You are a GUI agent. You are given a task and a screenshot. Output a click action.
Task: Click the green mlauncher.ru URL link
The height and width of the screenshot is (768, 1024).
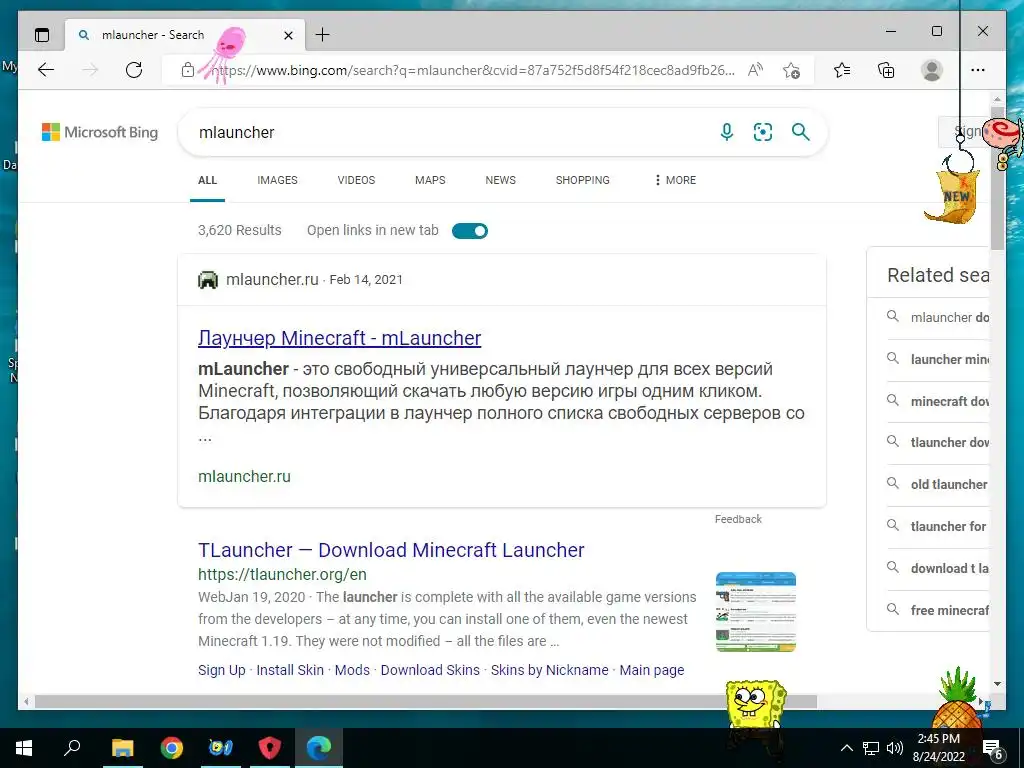(x=244, y=477)
